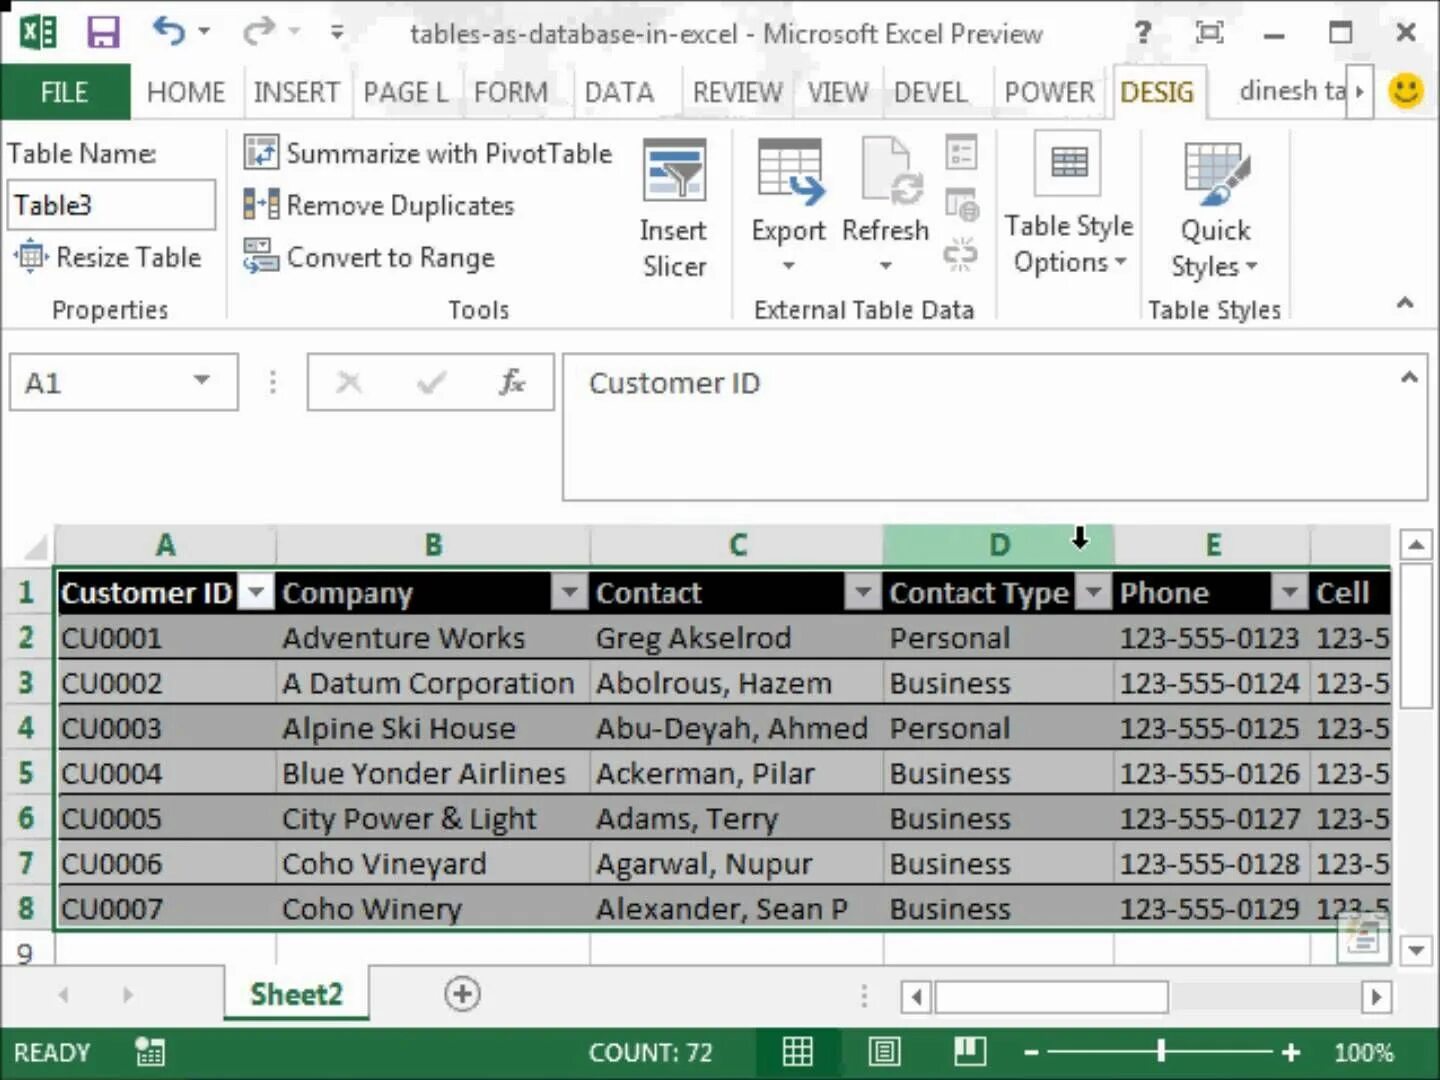This screenshot has height=1080, width=1440.
Task: Collapse the ribbon with the up arrow
Action: click(x=1405, y=302)
